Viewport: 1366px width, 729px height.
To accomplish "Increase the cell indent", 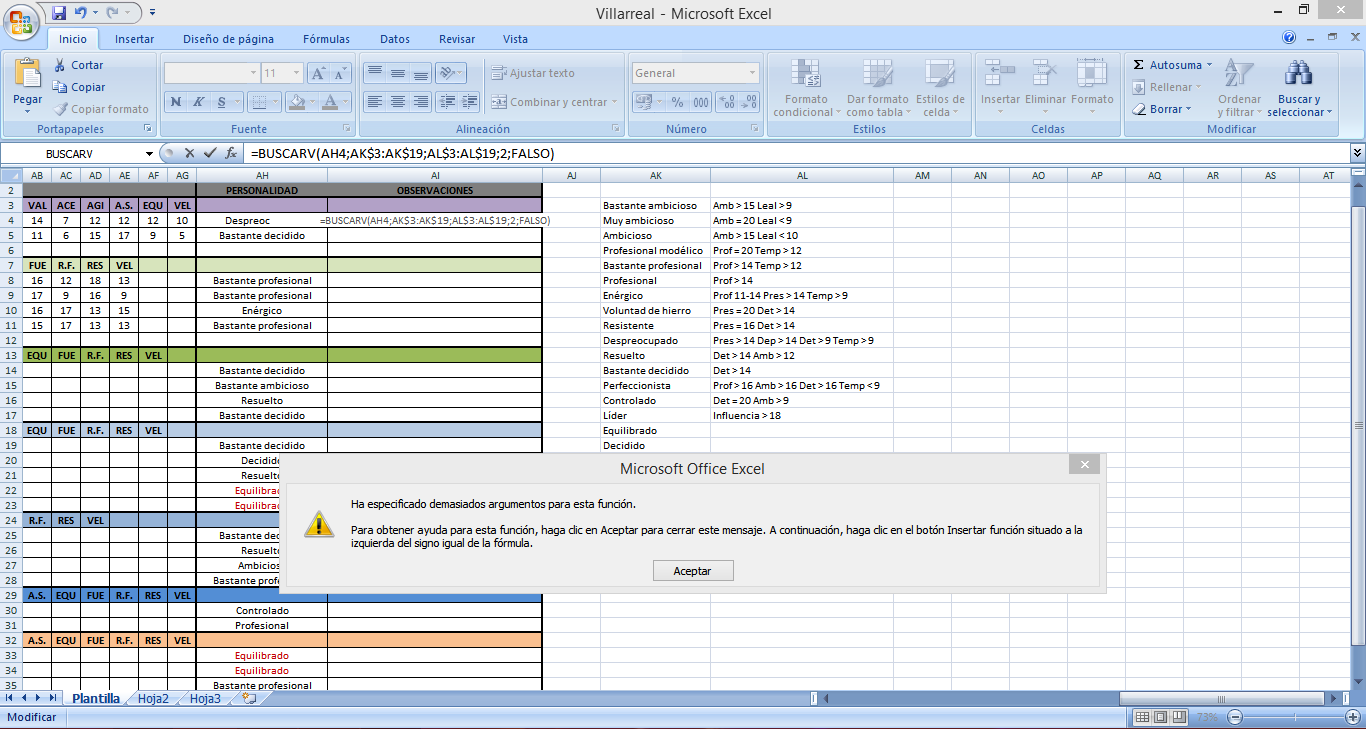I will tap(469, 101).
